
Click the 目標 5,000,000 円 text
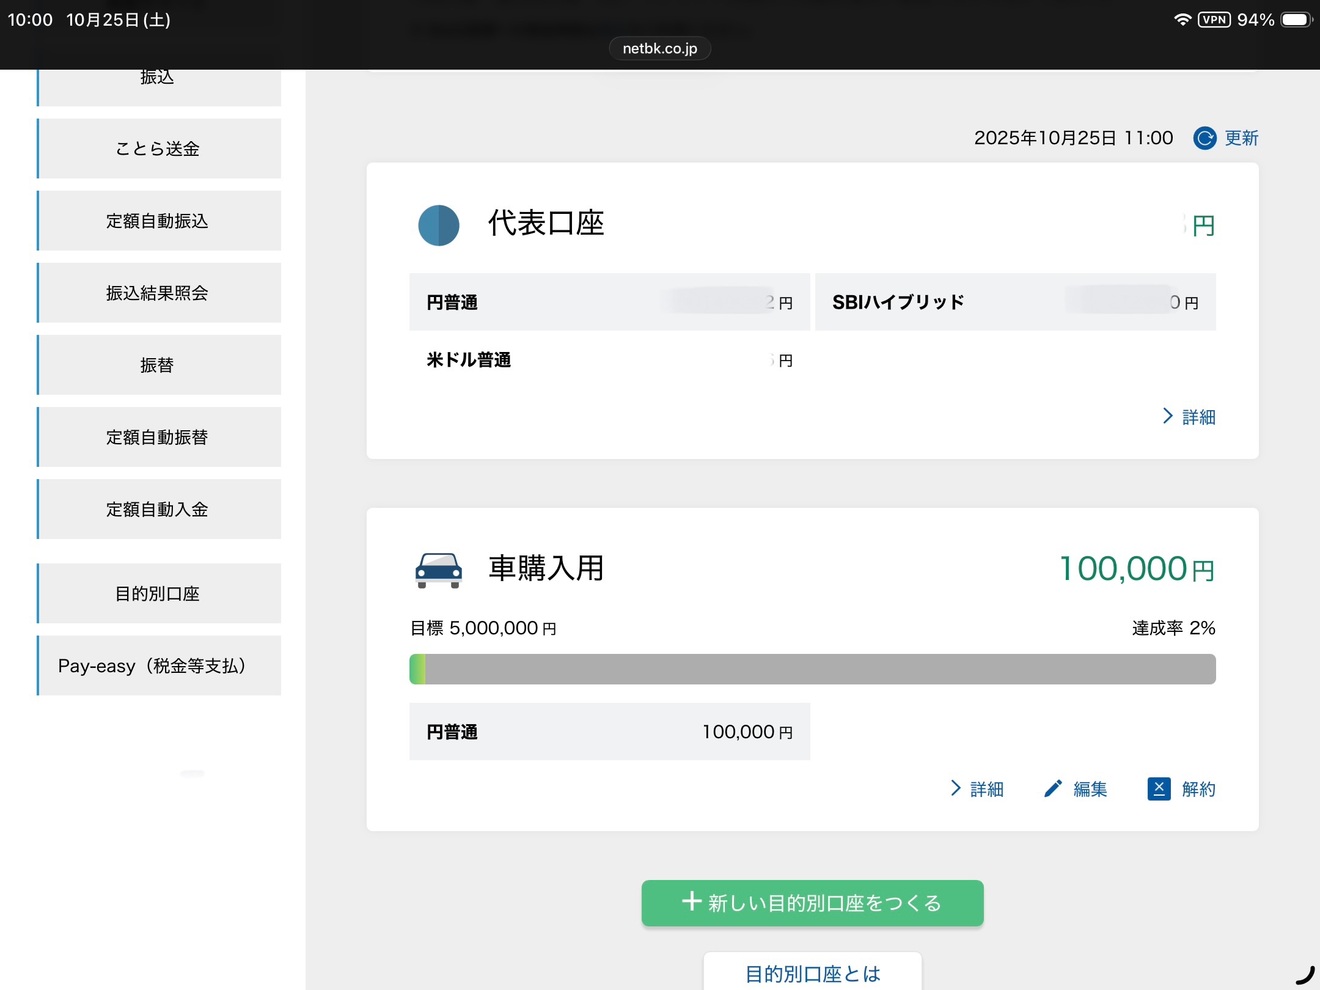(x=483, y=628)
